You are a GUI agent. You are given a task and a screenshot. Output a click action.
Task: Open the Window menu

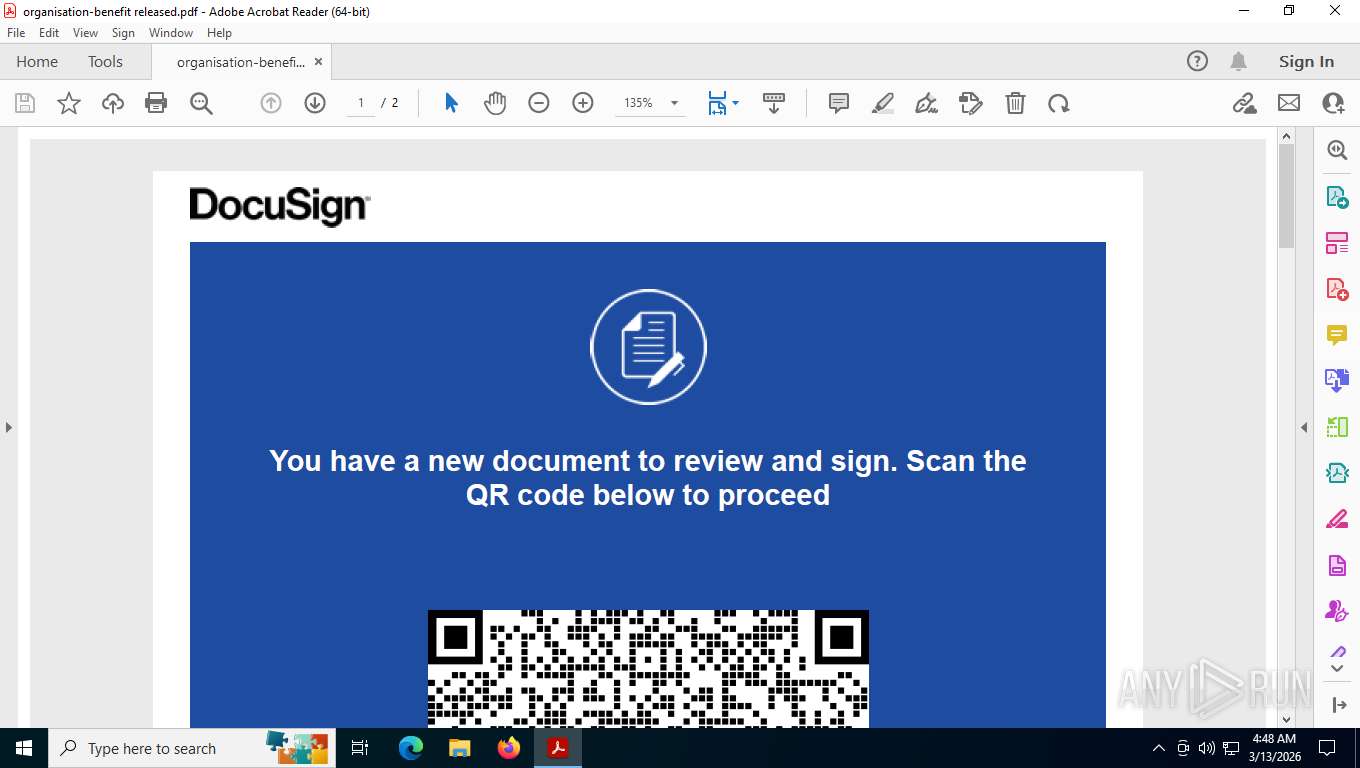pyautogui.click(x=171, y=33)
